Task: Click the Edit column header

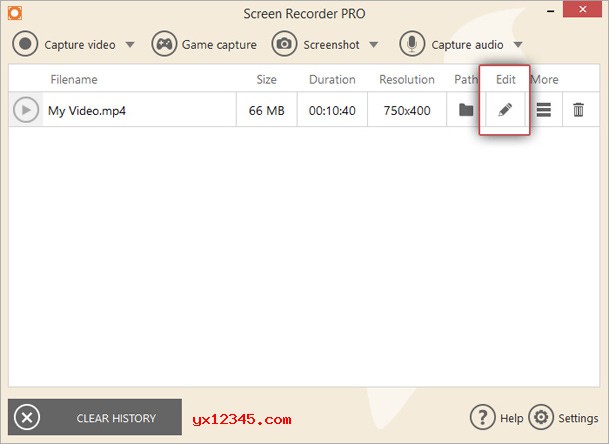Action: pyautogui.click(x=505, y=80)
